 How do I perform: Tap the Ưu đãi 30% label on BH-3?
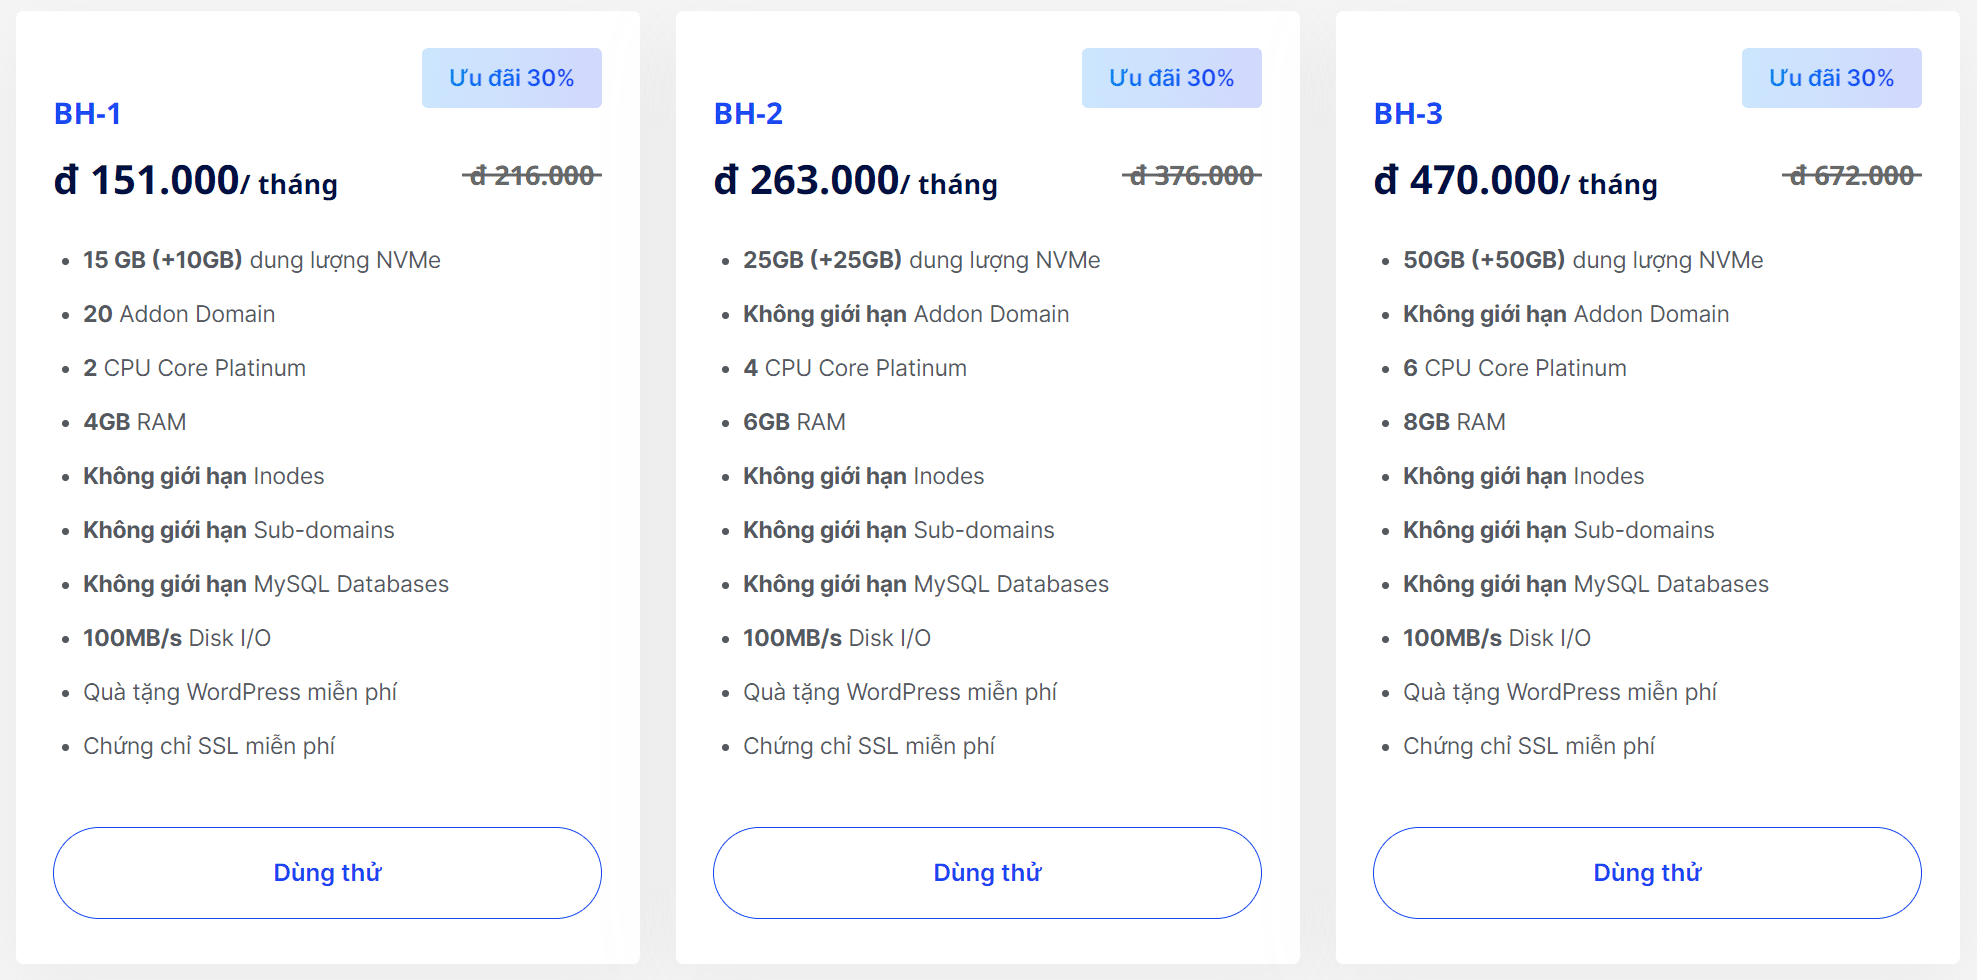point(1831,78)
